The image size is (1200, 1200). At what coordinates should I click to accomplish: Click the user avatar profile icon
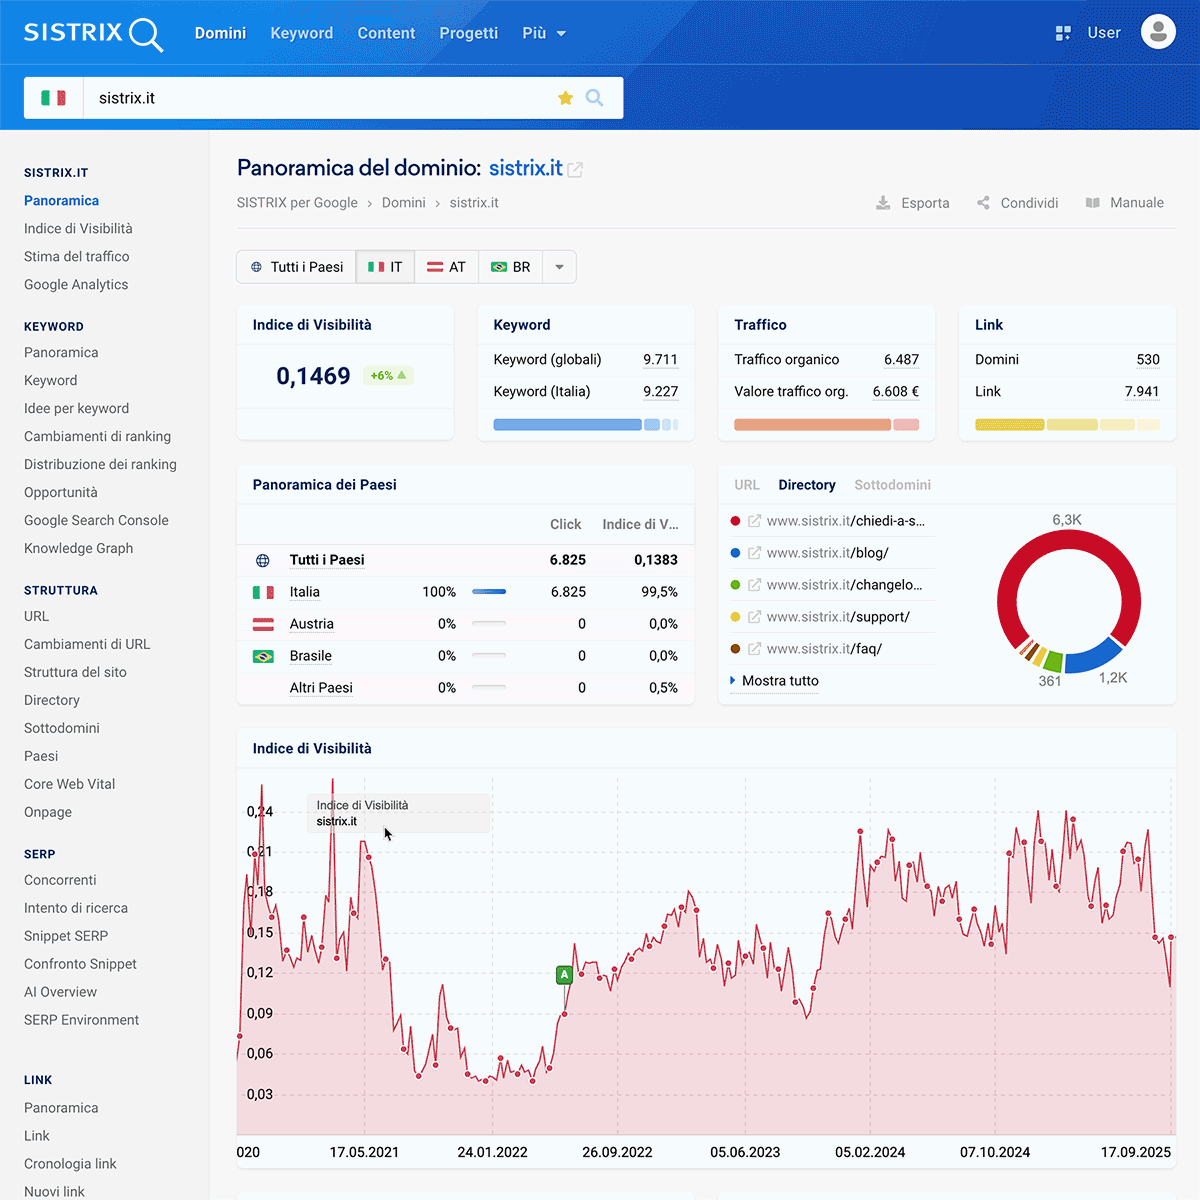click(x=1158, y=33)
